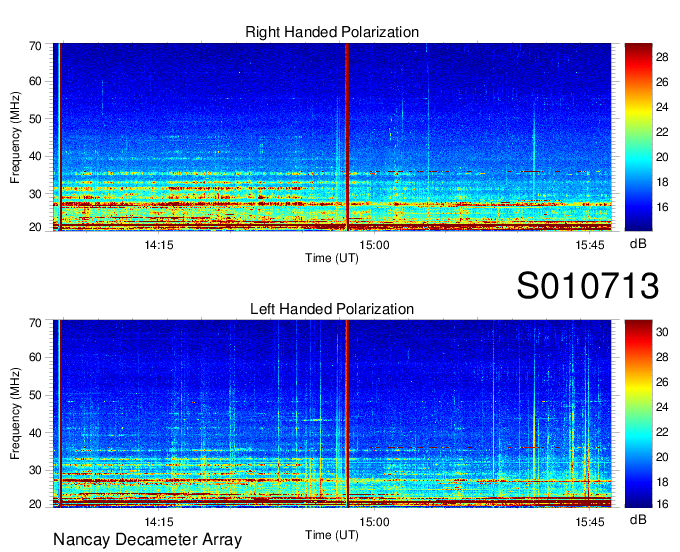Click the S010713 observation label
Image resolution: width=680 pixels, height=552 pixels.
click(588, 285)
